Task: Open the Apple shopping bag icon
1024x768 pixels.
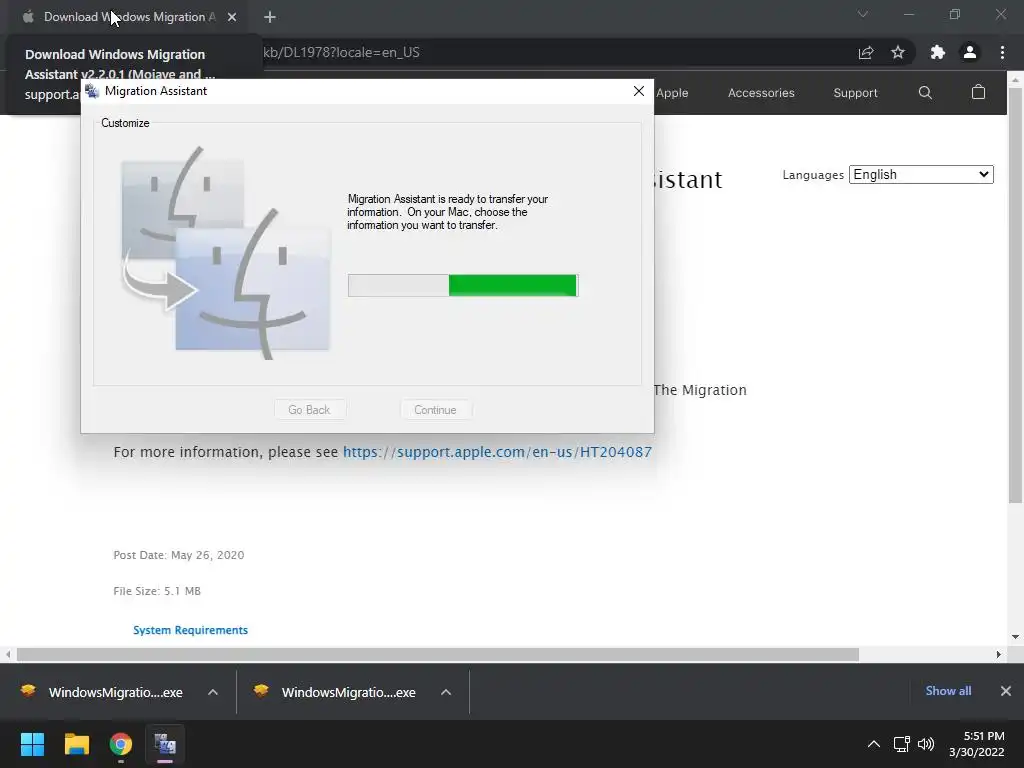Action: 978,92
